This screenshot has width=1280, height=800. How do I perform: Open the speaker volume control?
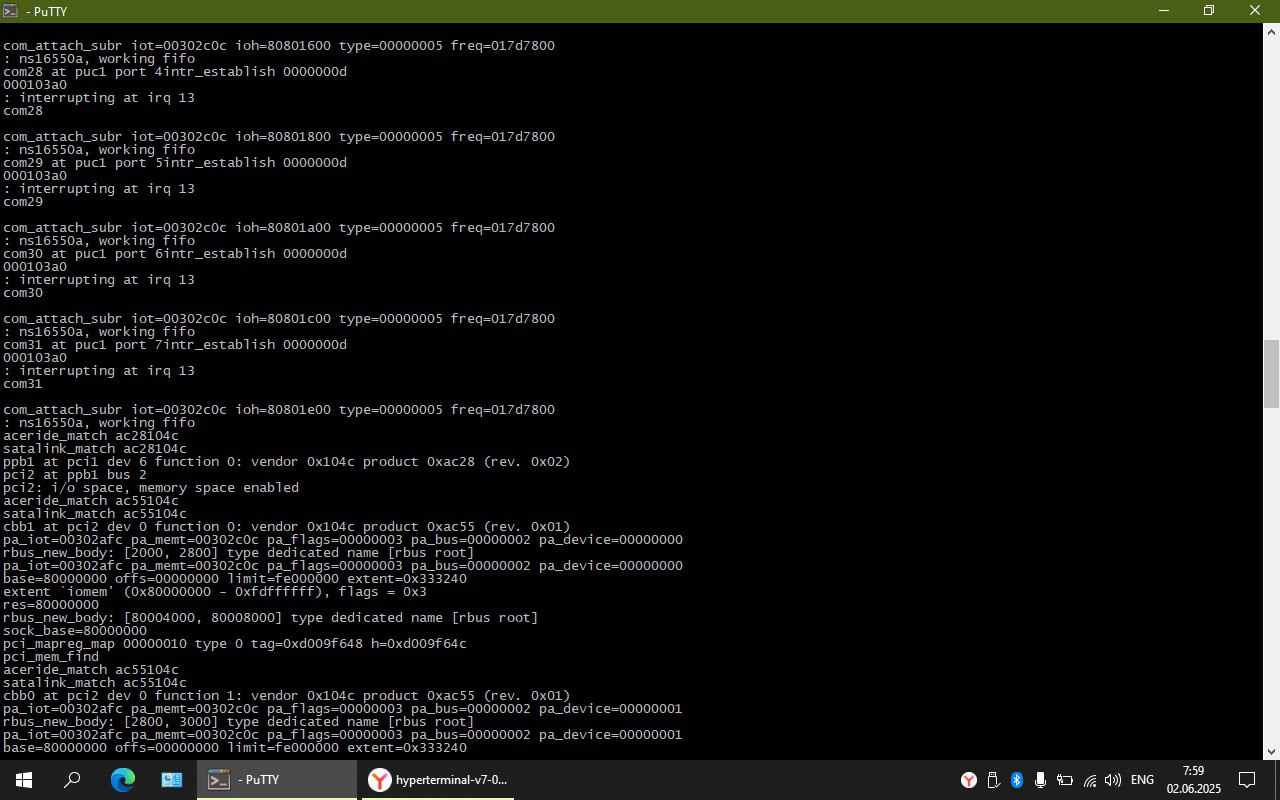(1113, 780)
